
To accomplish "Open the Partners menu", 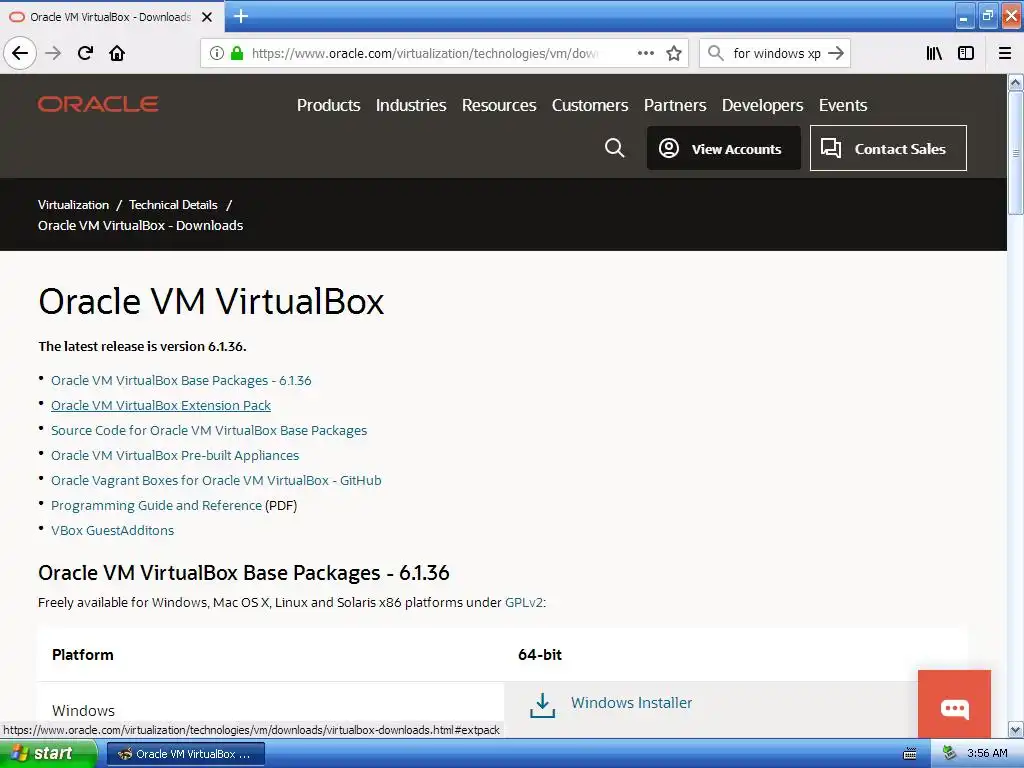I will coord(675,105).
